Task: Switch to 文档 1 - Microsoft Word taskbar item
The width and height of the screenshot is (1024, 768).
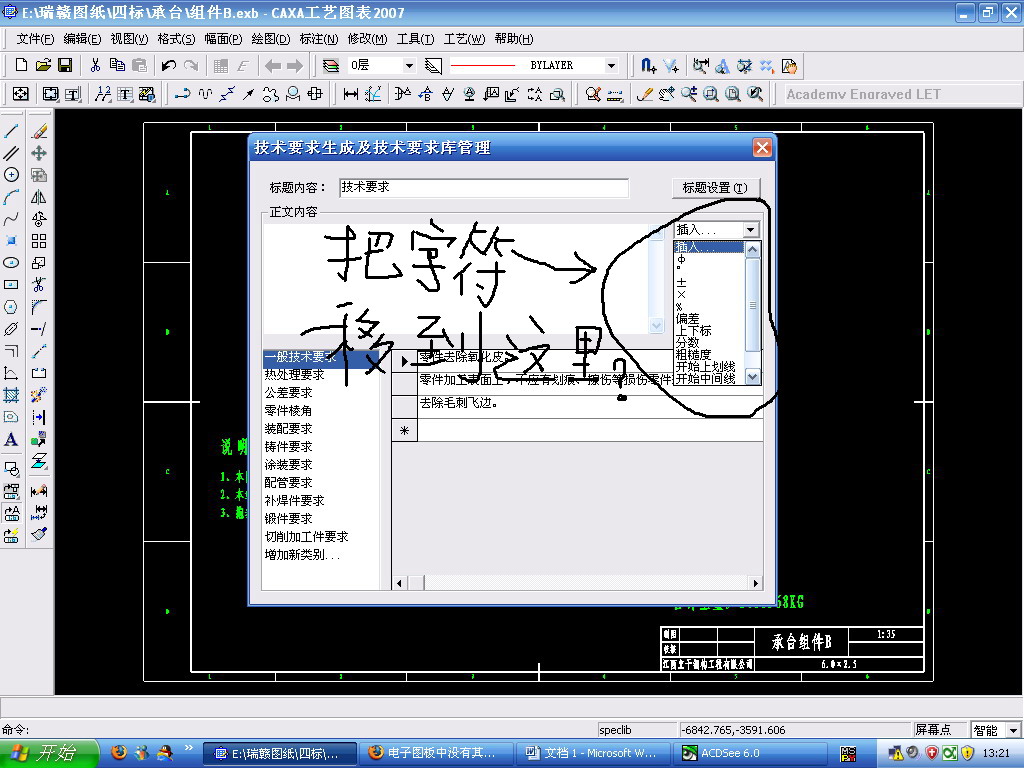Action: 593,753
